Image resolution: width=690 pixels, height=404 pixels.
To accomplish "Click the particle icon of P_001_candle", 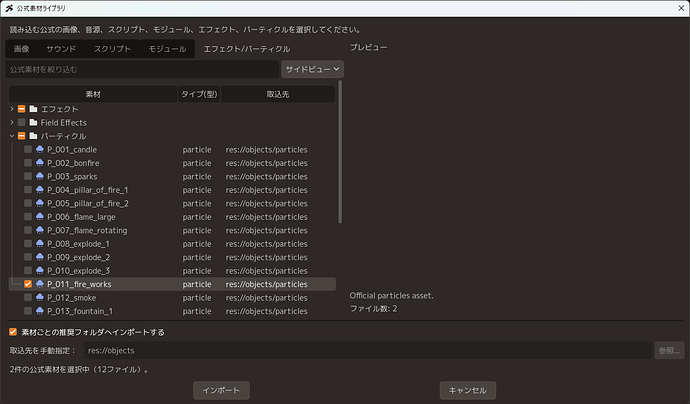I will tap(40, 149).
